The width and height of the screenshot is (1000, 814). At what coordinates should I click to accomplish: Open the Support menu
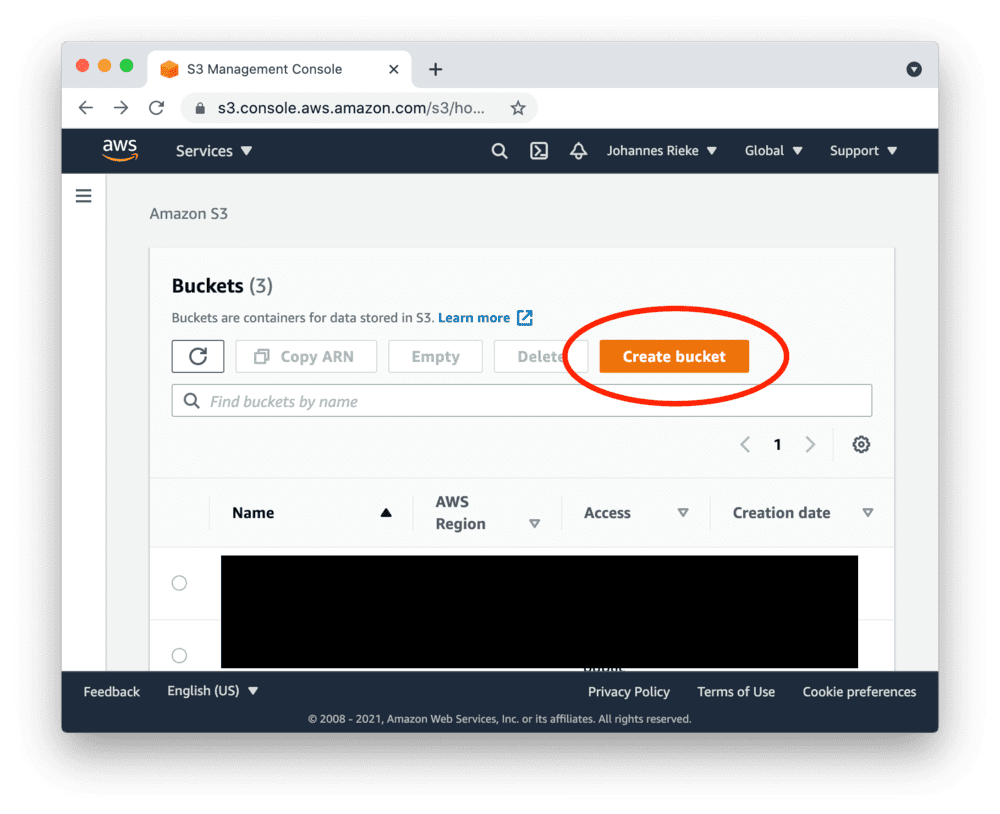pyautogui.click(x=861, y=150)
